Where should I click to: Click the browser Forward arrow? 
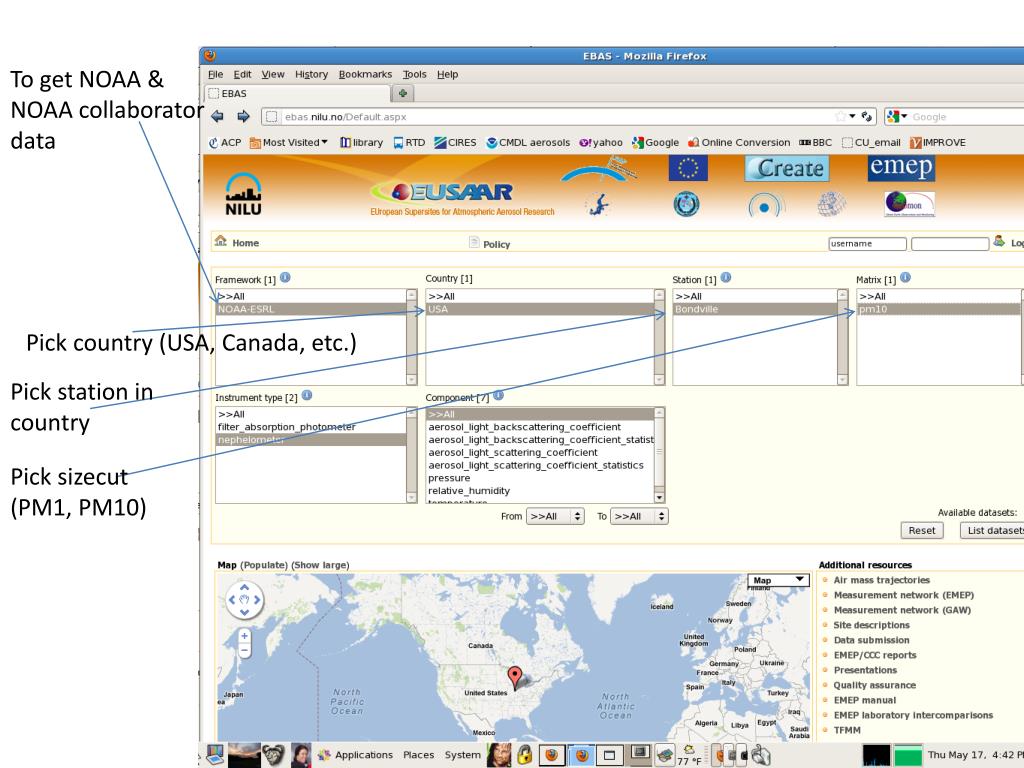244,116
